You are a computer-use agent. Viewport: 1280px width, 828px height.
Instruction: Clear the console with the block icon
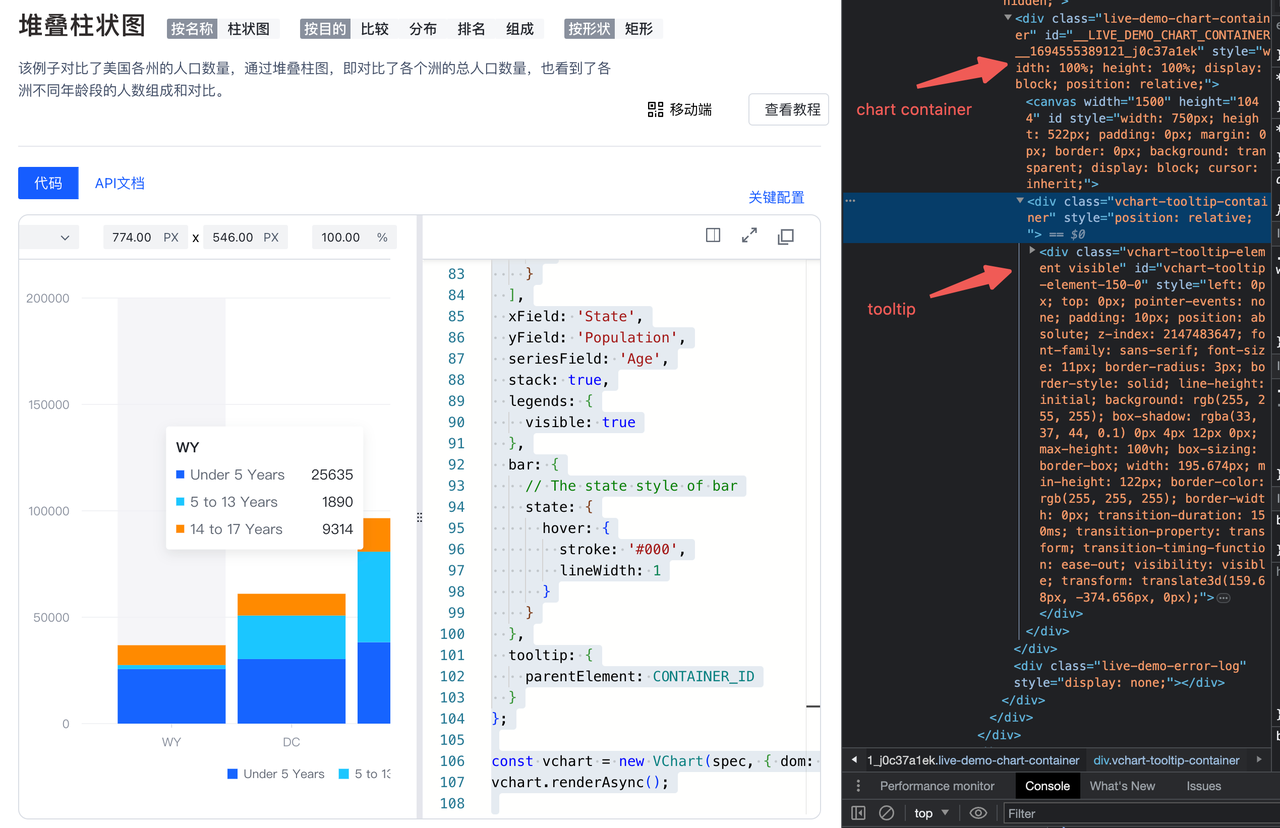pos(886,813)
